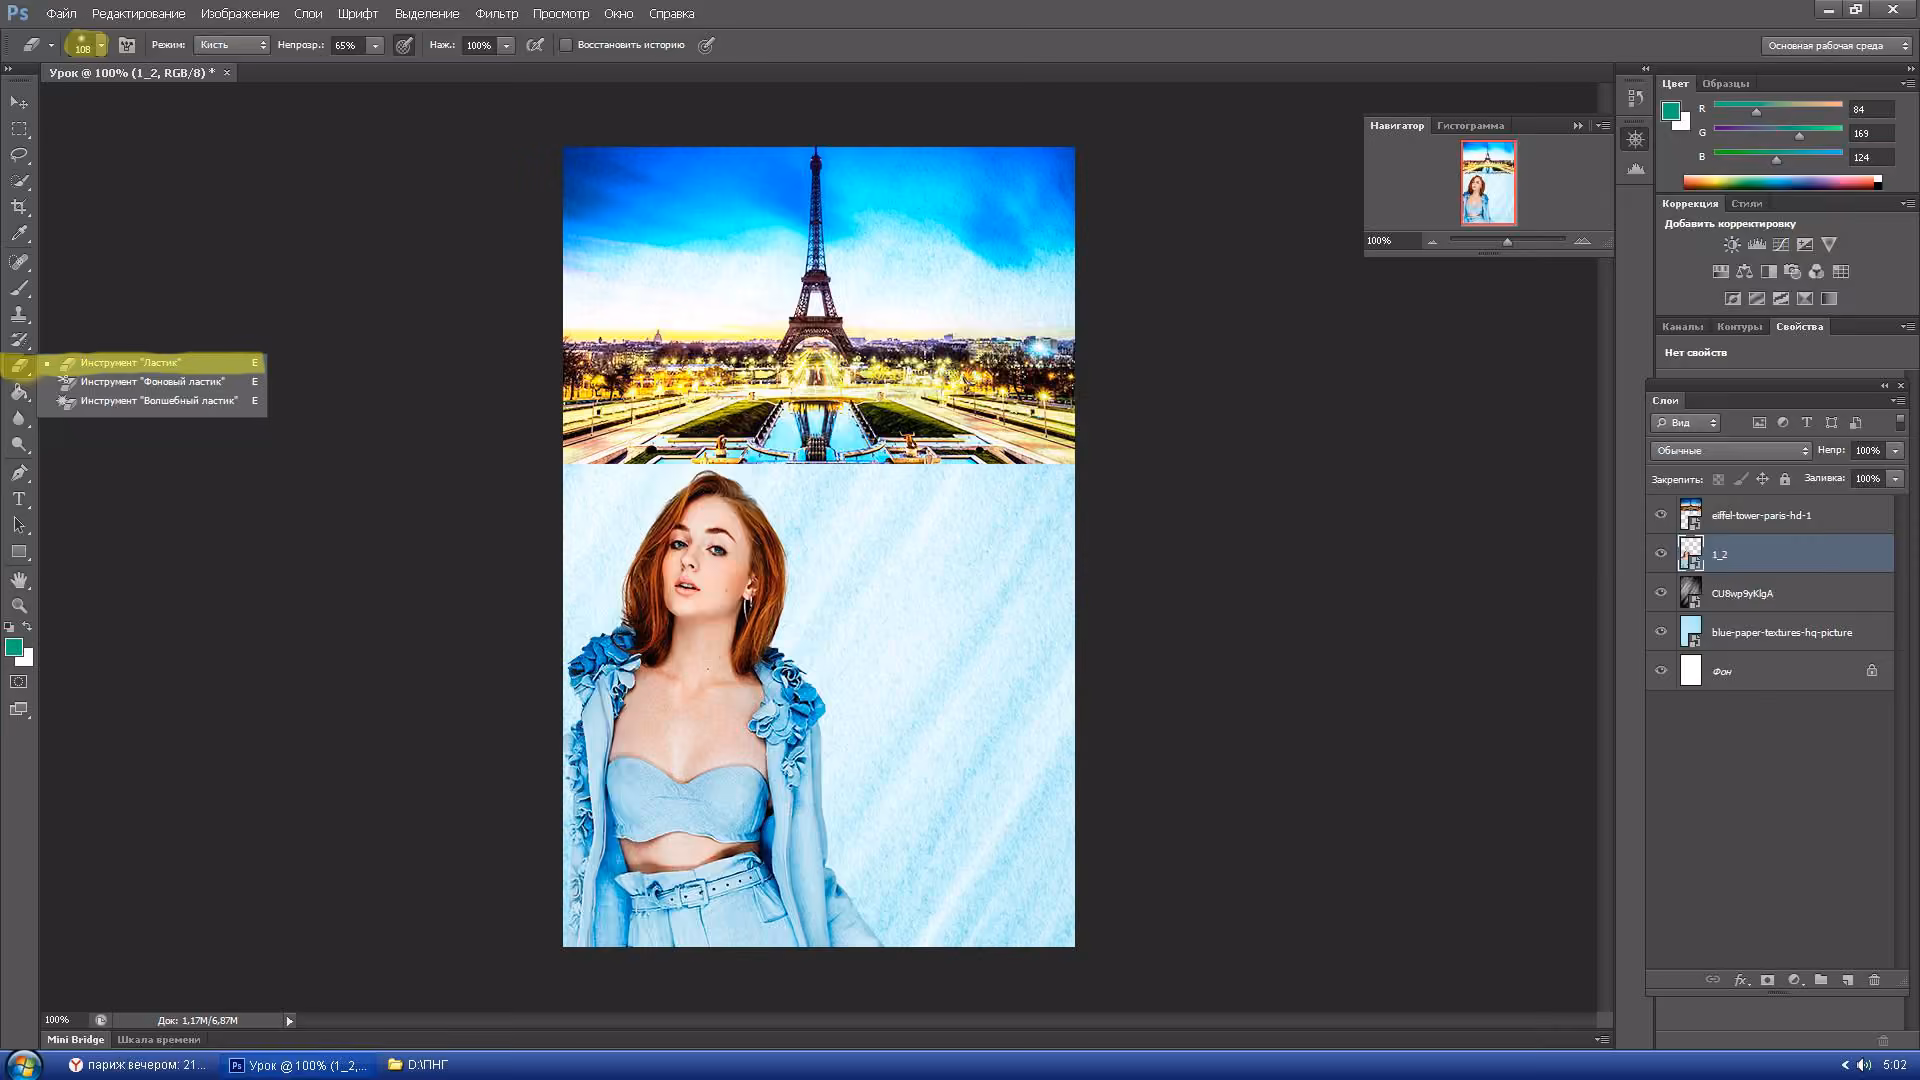Switch to the Каналы tab
Screen dimensions: 1920x1080
(1683, 327)
